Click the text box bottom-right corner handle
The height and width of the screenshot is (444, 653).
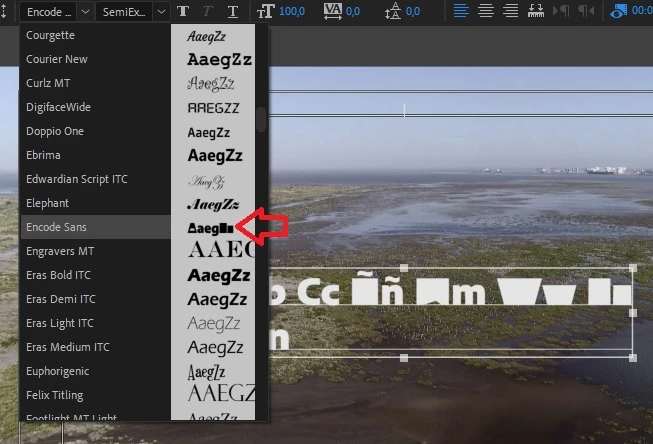(633, 357)
